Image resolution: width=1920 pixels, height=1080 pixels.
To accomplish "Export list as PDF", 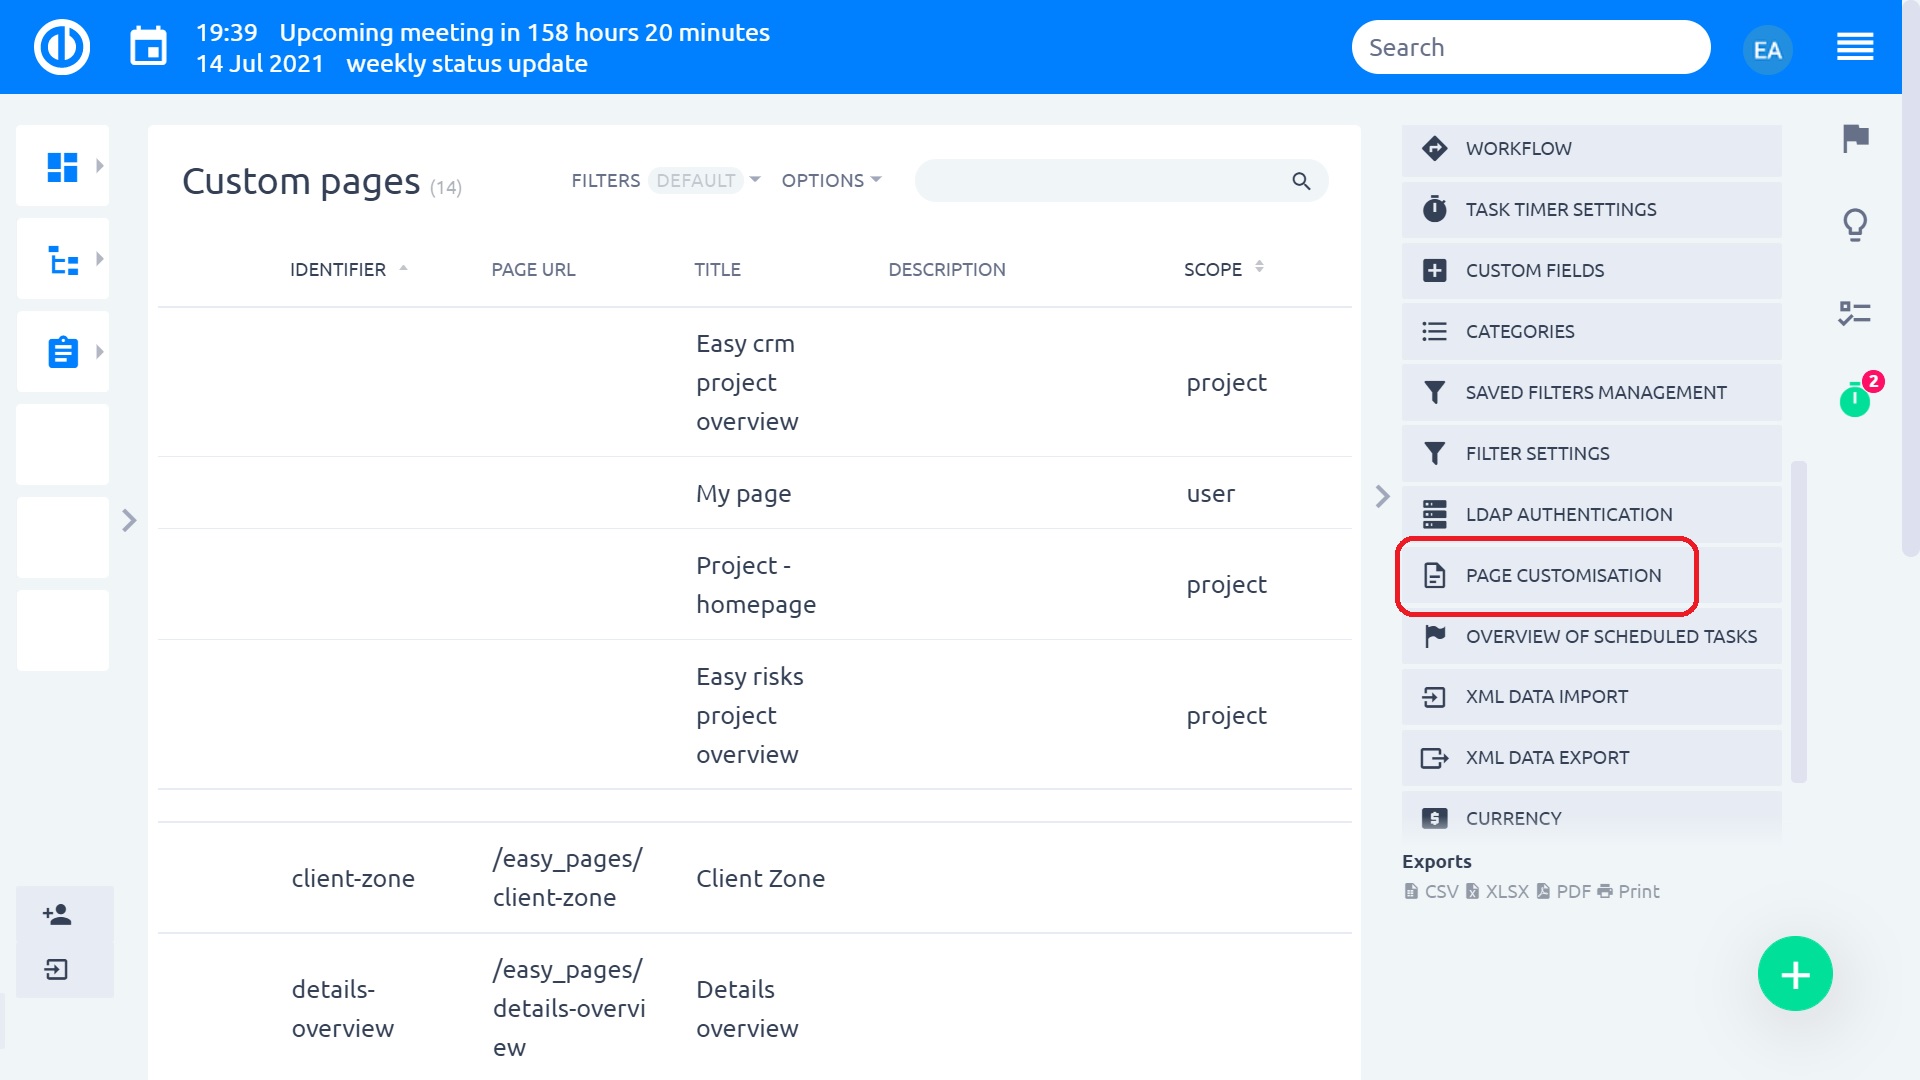I will pos(1563,891).
